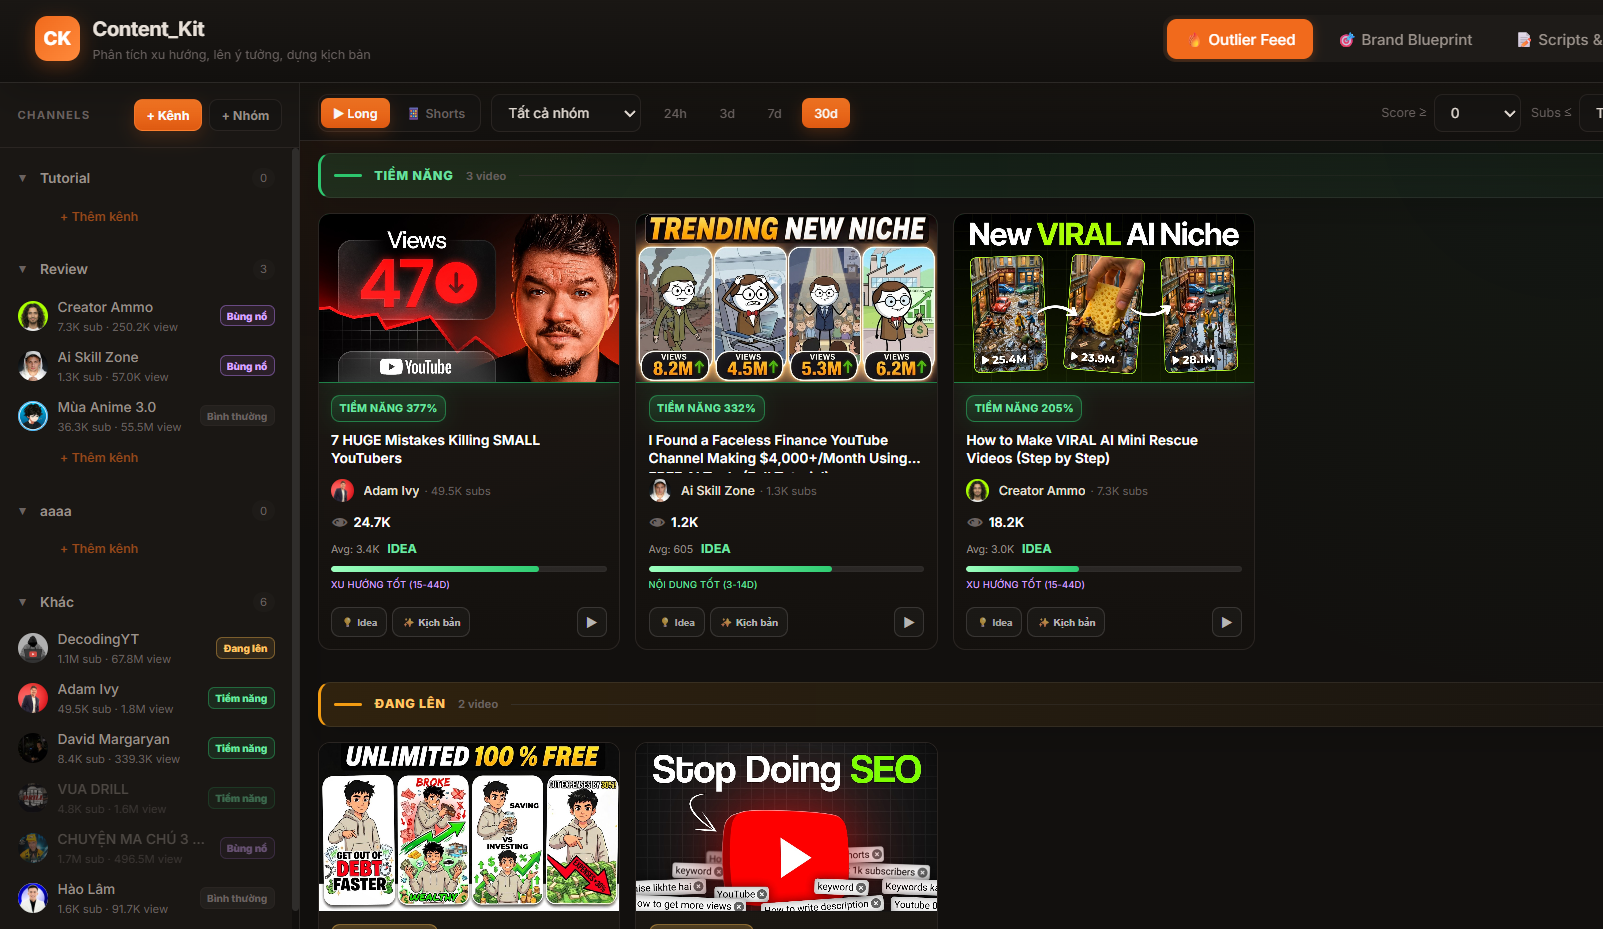Screen dimensions: 1603x929
Task: Select the Hào Lâm channel avatar
Action: [33, 898]
